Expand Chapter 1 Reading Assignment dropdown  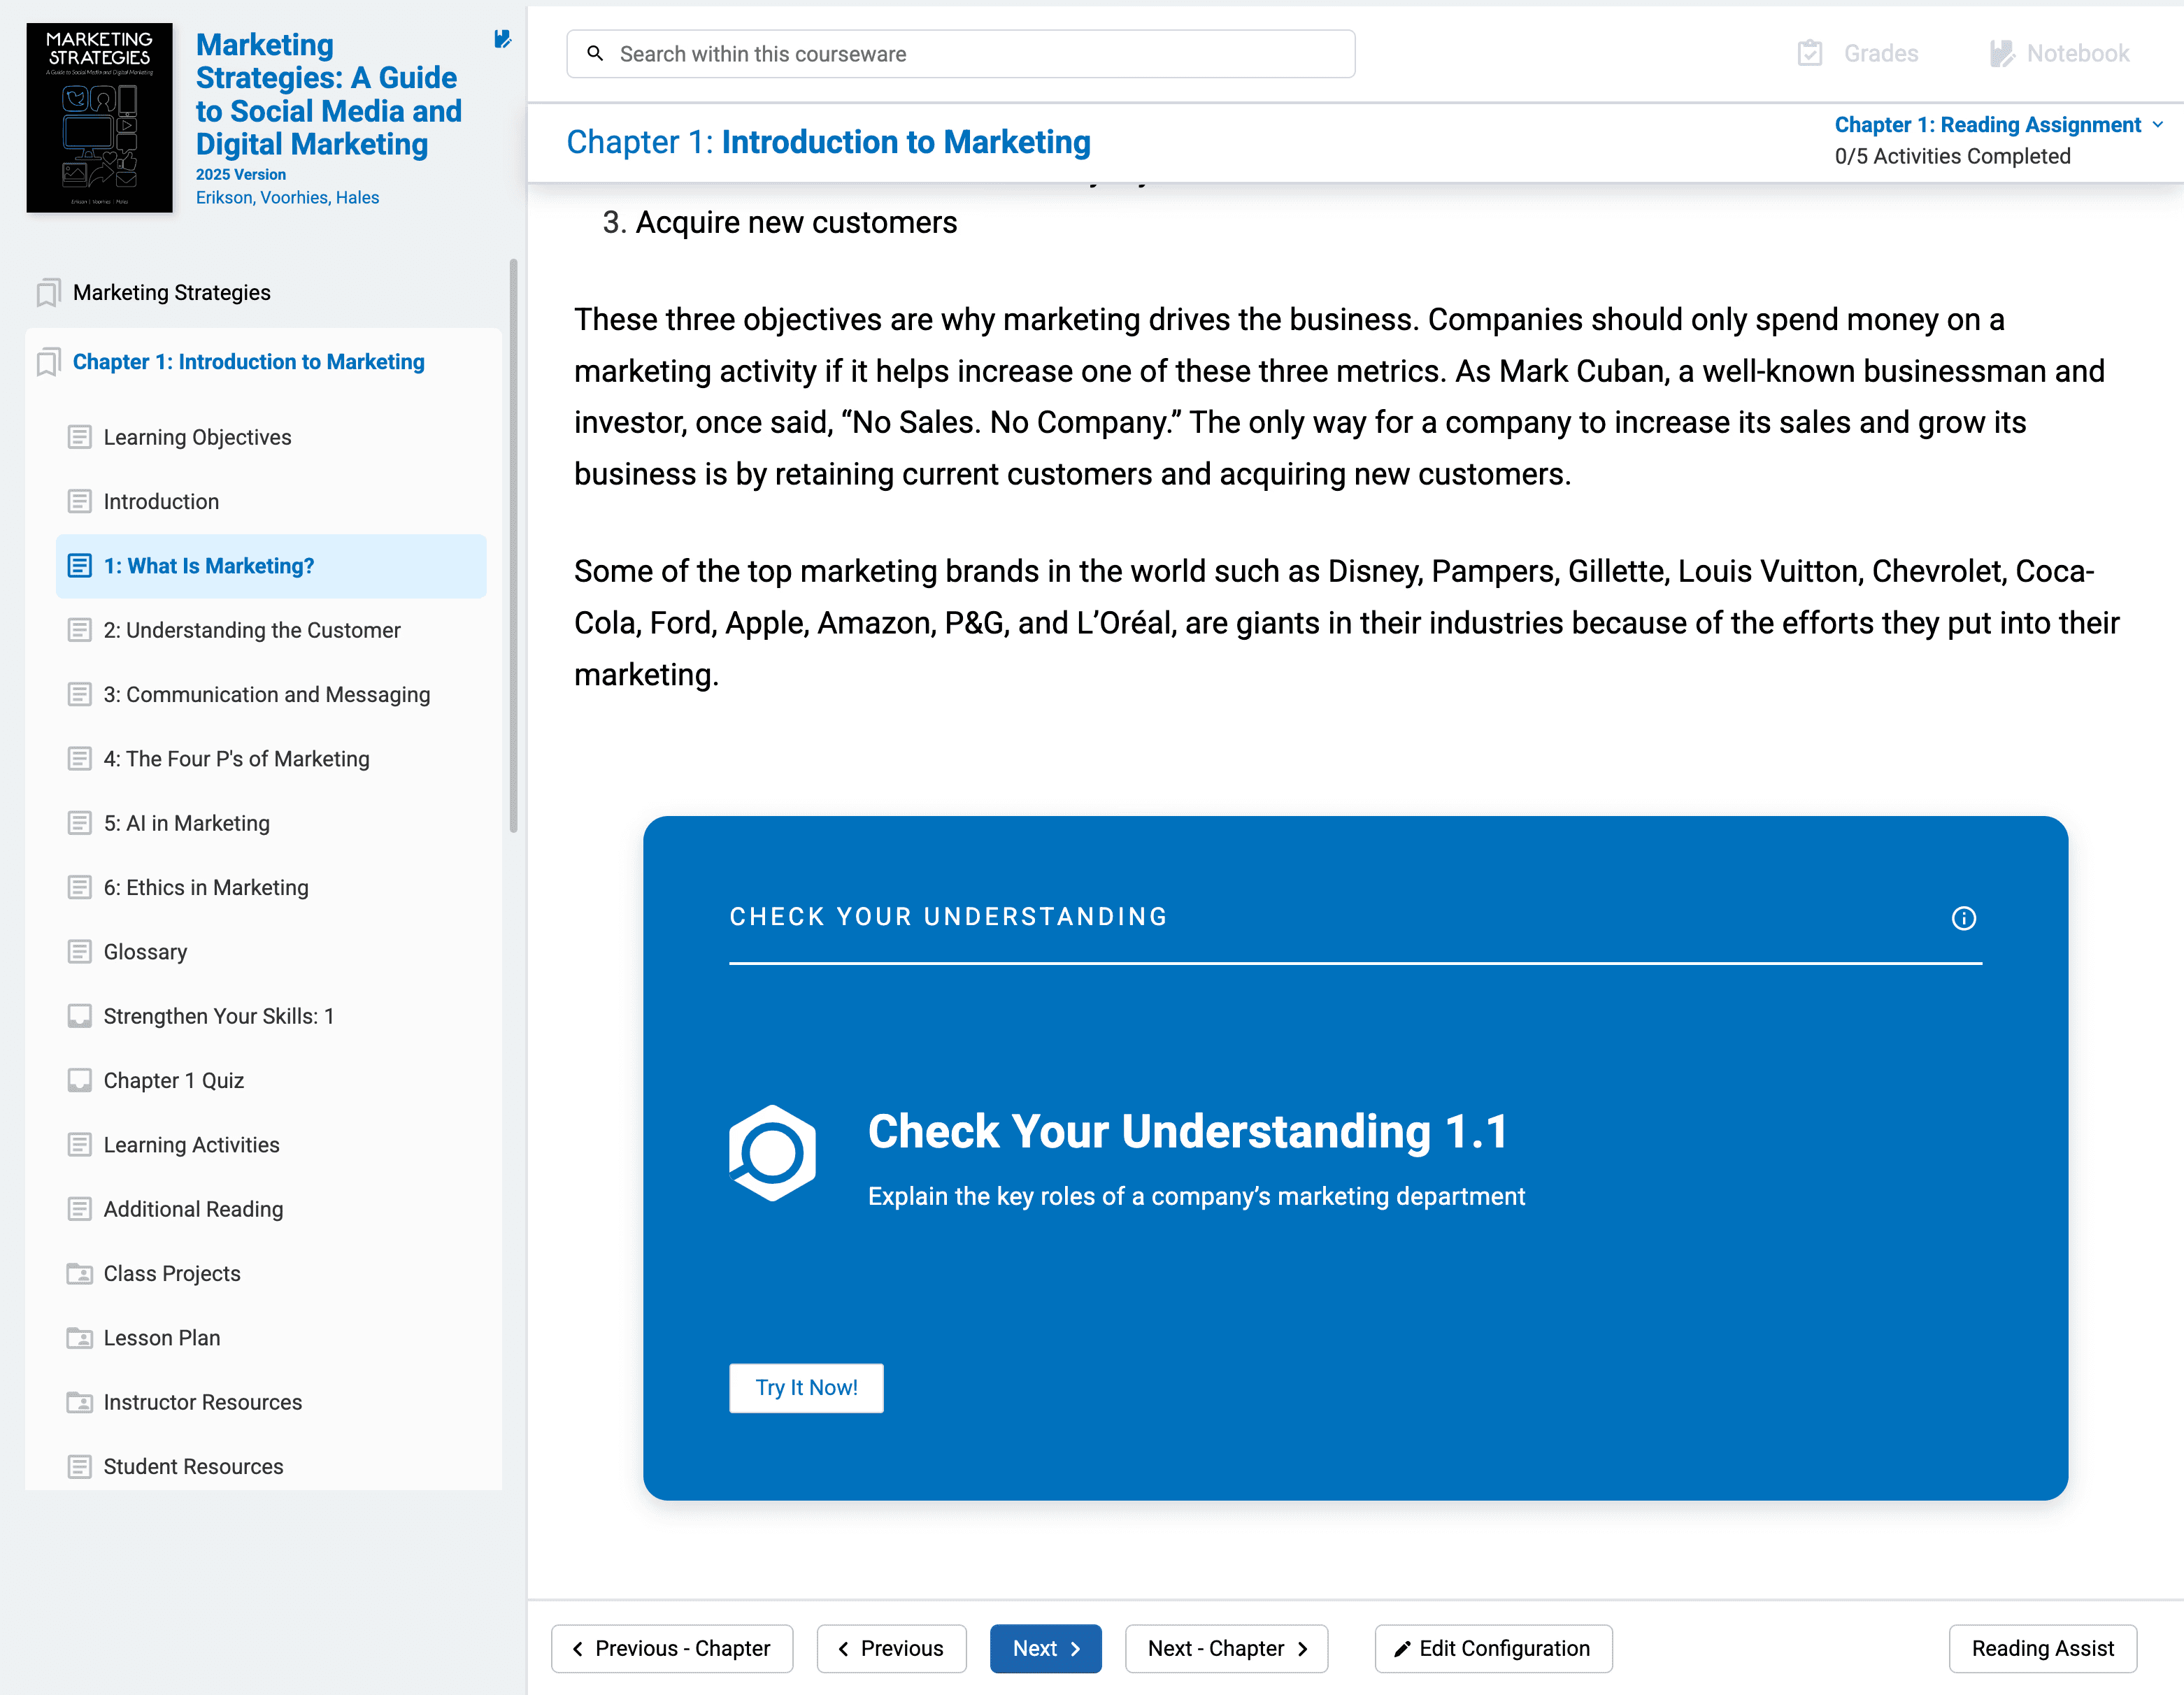2156,125
